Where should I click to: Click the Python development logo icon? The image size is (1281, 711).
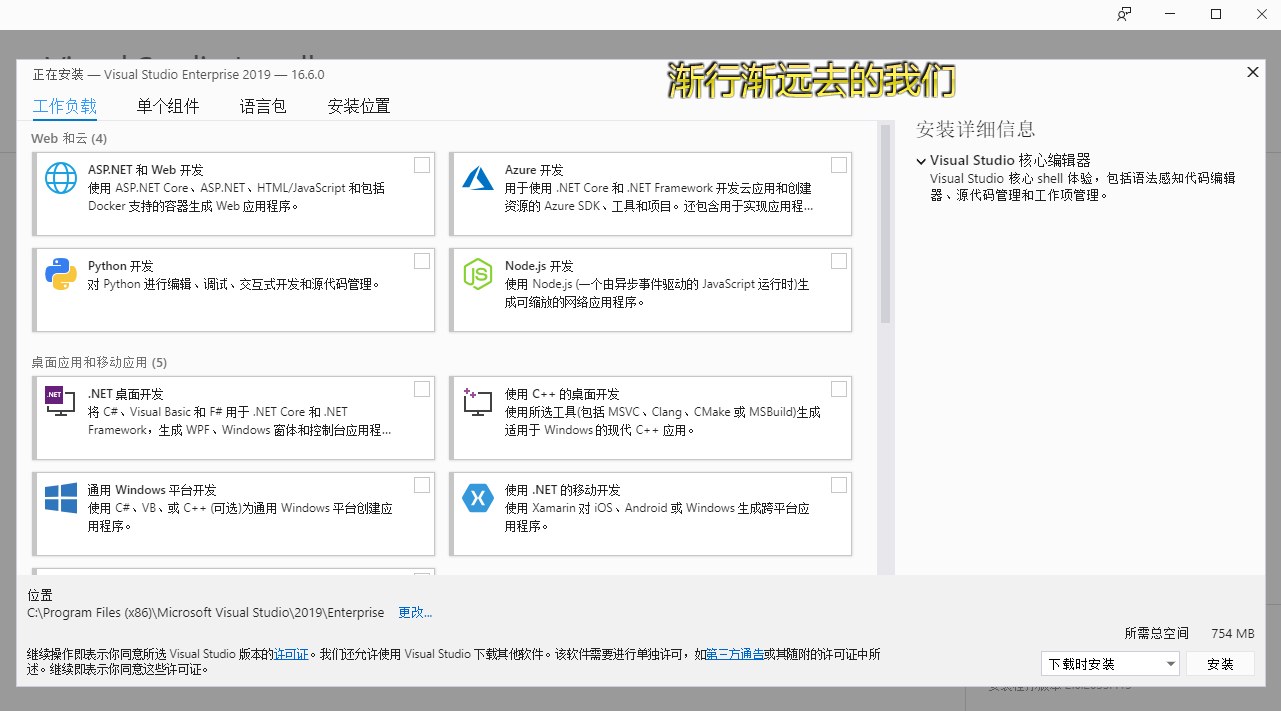click(x=61, y=274)
